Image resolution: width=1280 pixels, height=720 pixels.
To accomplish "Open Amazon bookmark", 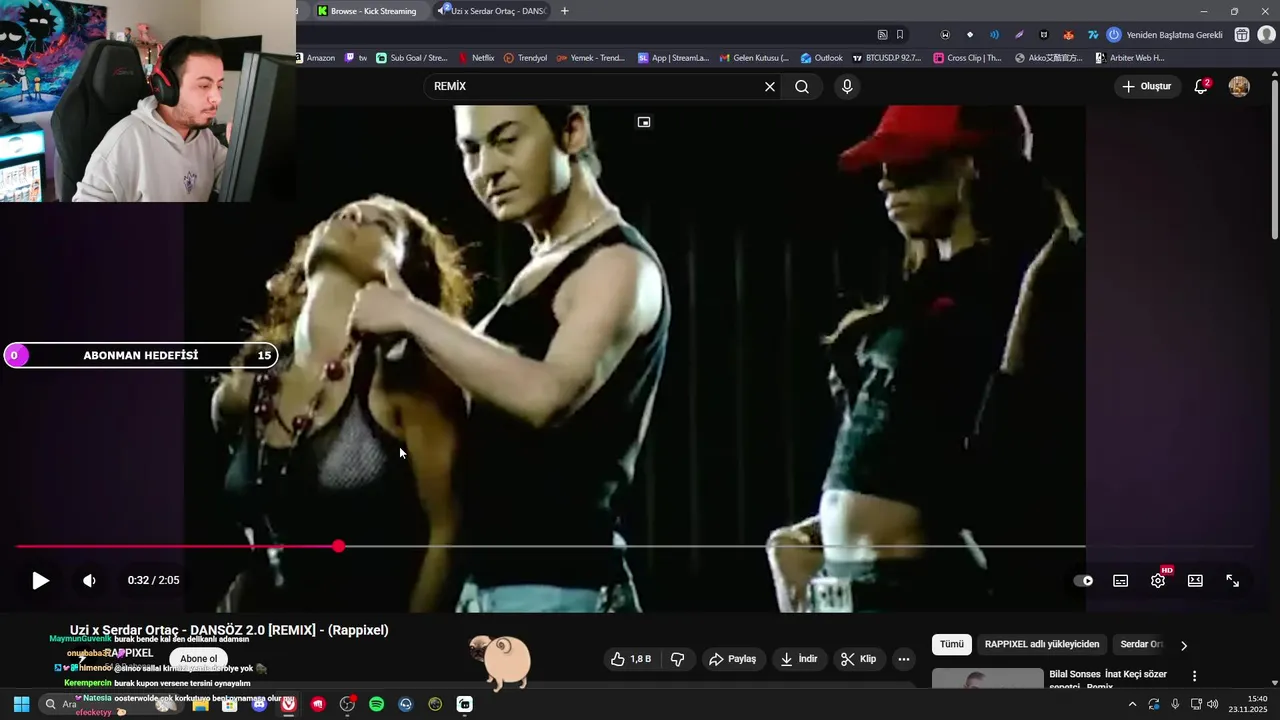I will click(x=315, y=58).
